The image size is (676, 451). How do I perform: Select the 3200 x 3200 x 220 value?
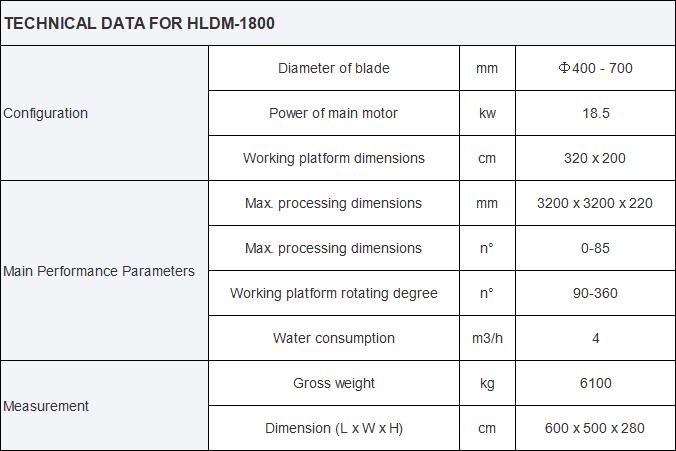[x=595, y=203]
